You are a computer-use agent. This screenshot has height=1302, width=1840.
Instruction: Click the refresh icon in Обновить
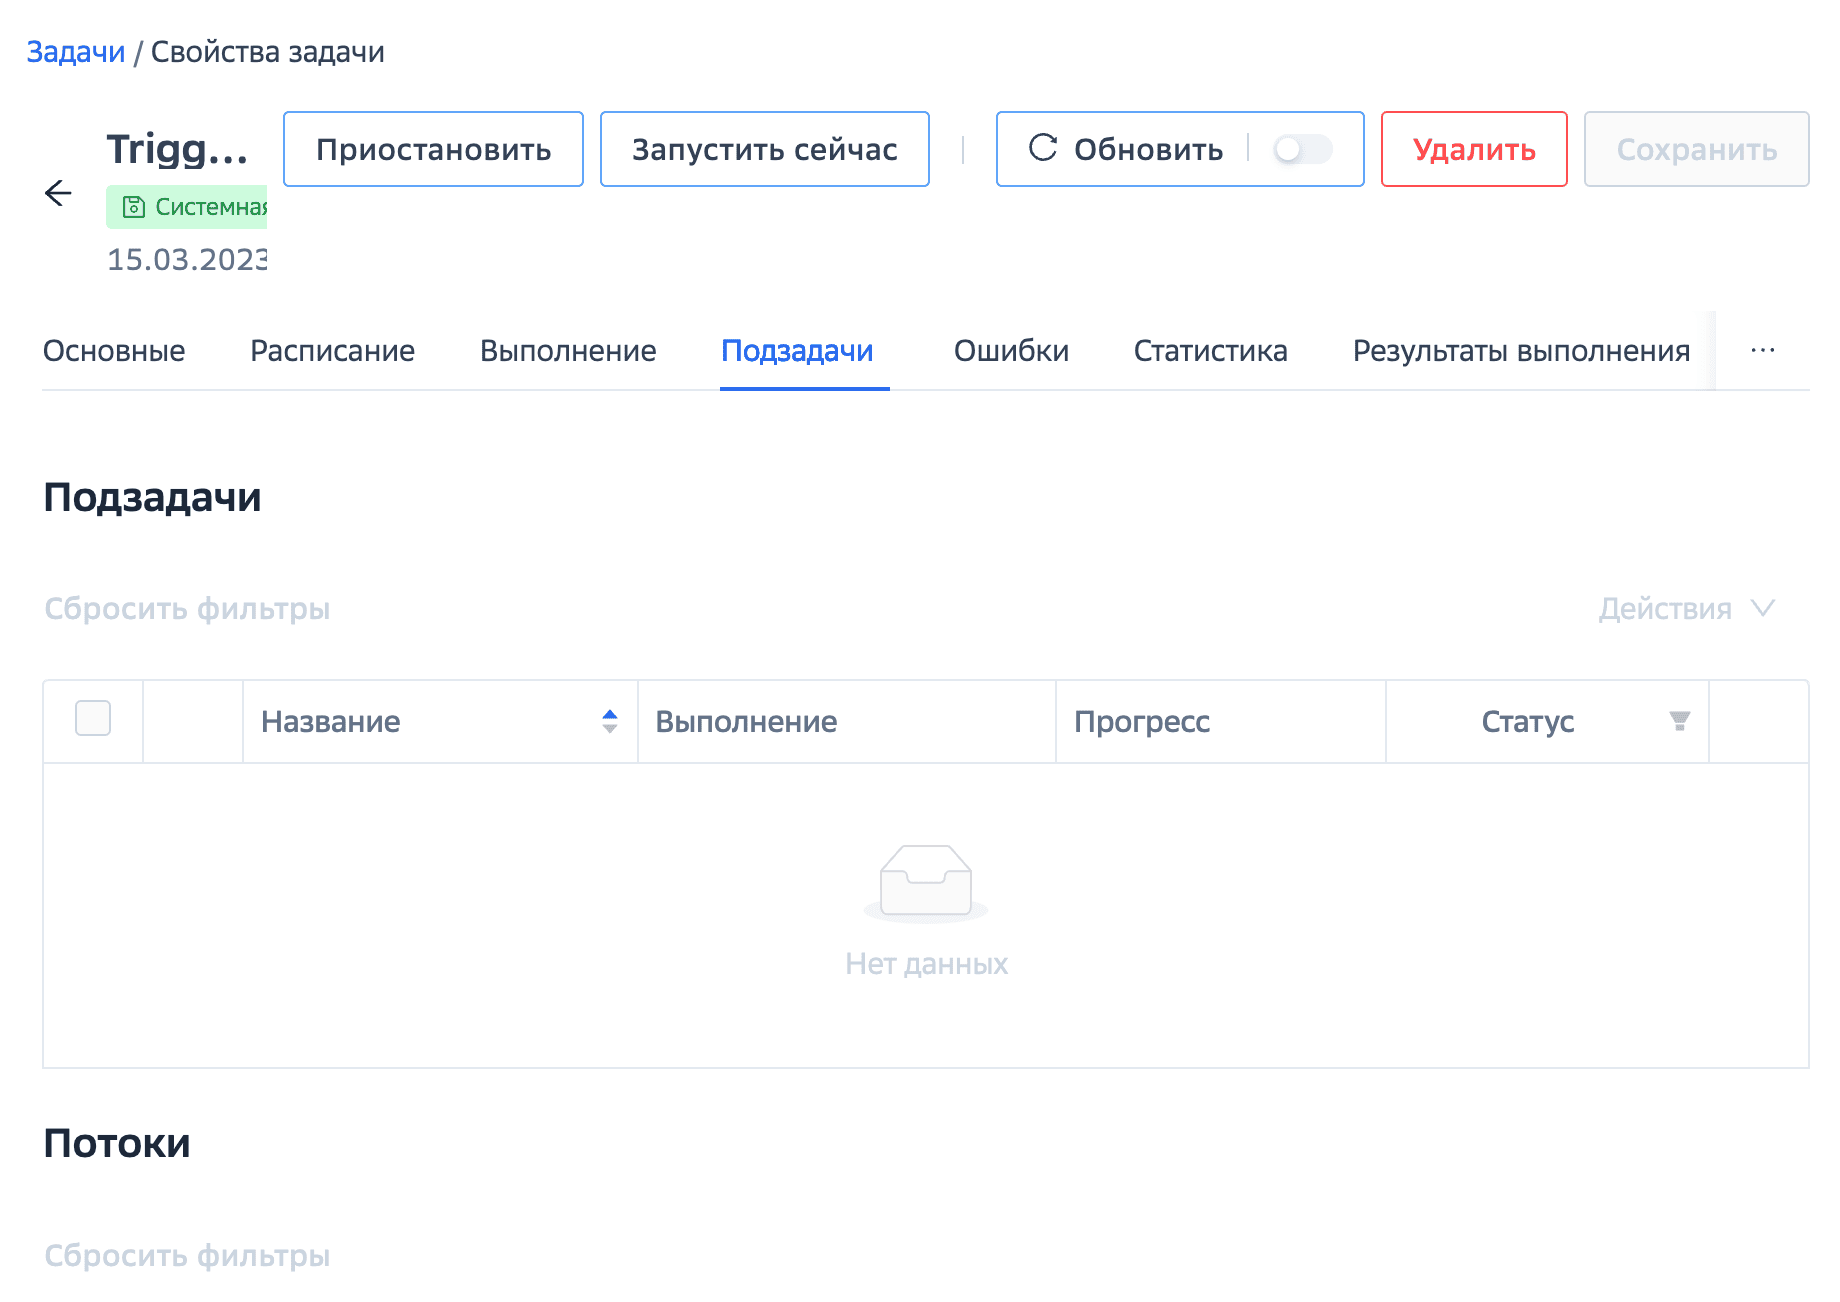[x=1043, y=148]
